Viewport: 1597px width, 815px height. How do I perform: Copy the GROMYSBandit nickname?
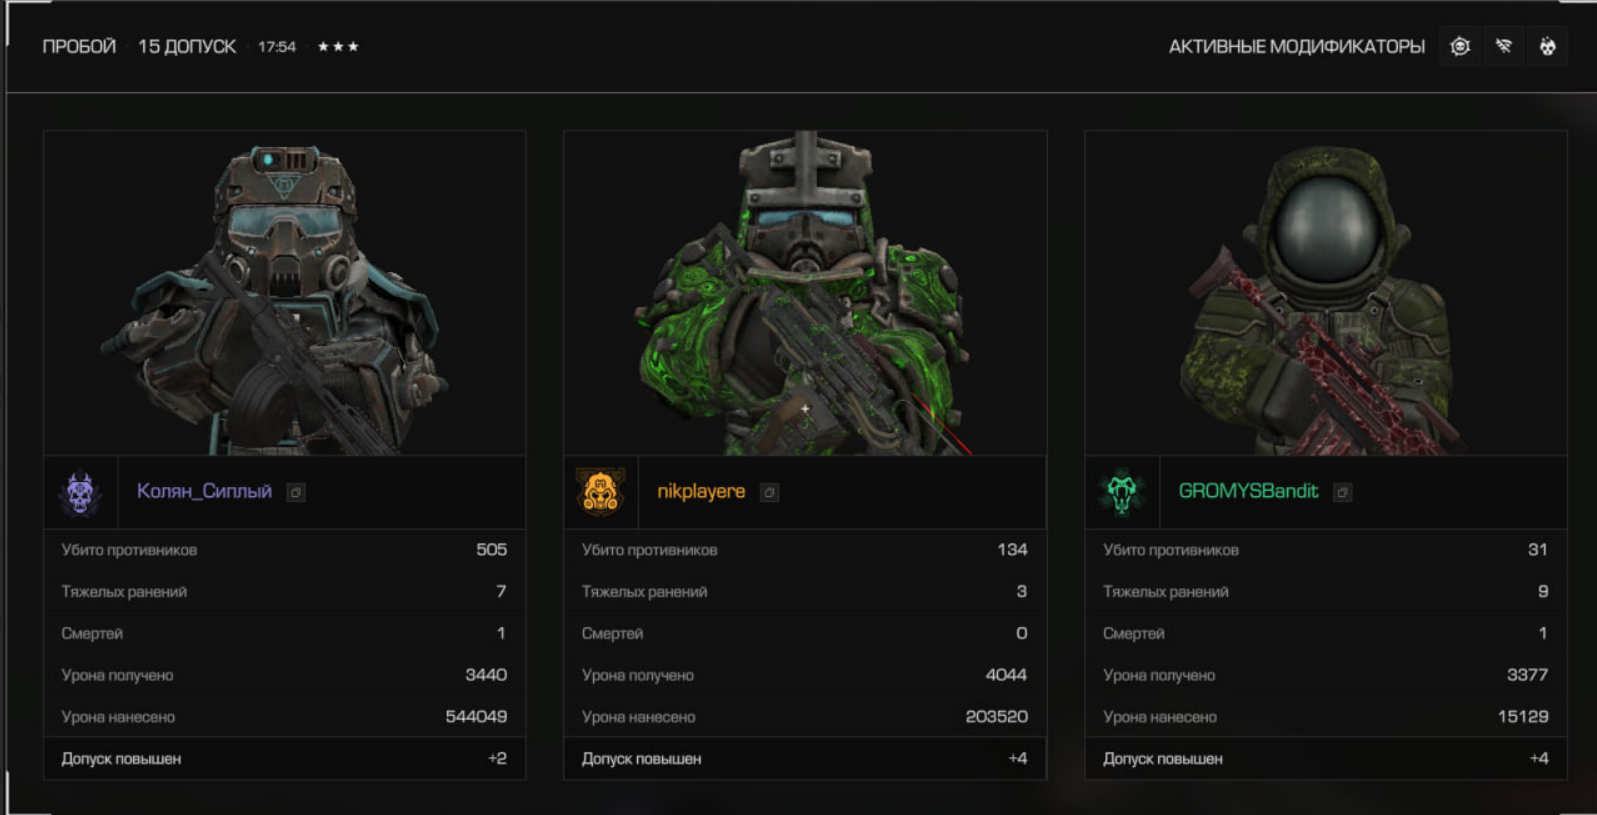(x=1342, y=492)
